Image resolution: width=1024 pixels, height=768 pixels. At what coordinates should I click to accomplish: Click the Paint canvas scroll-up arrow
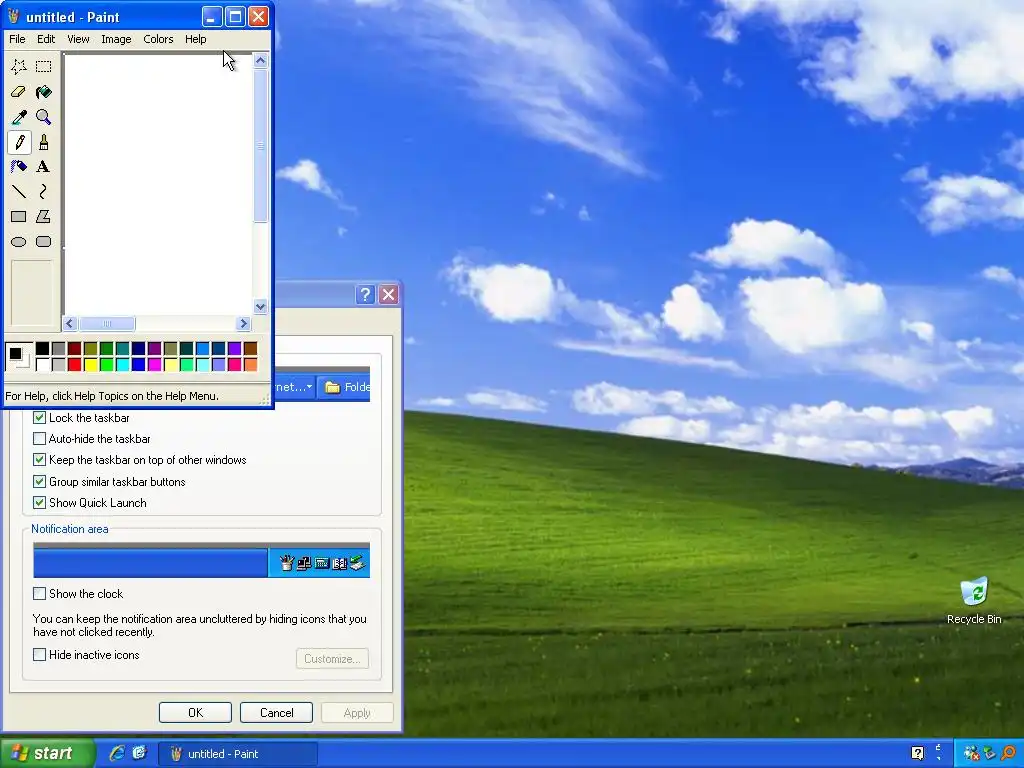coord(260,61)
